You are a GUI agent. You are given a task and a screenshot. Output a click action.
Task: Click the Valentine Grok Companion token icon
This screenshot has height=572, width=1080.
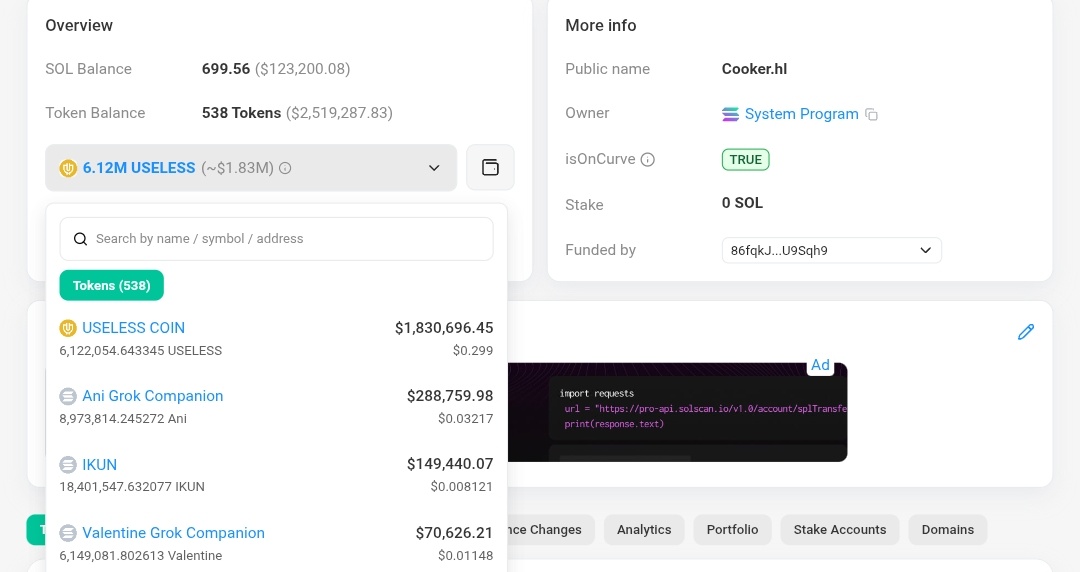point(68,533)
